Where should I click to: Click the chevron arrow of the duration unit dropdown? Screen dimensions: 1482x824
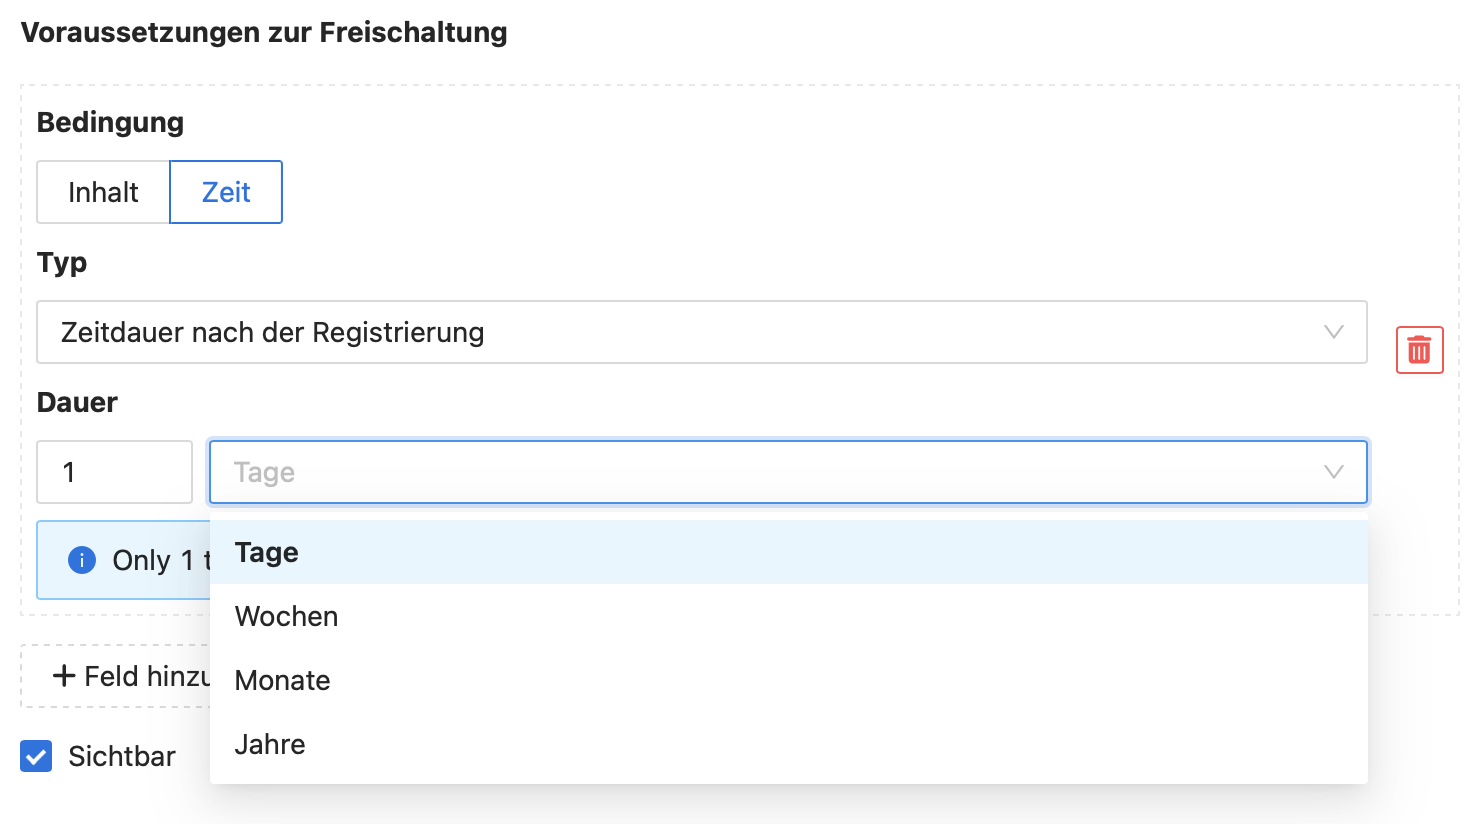tap(1333, 472)
